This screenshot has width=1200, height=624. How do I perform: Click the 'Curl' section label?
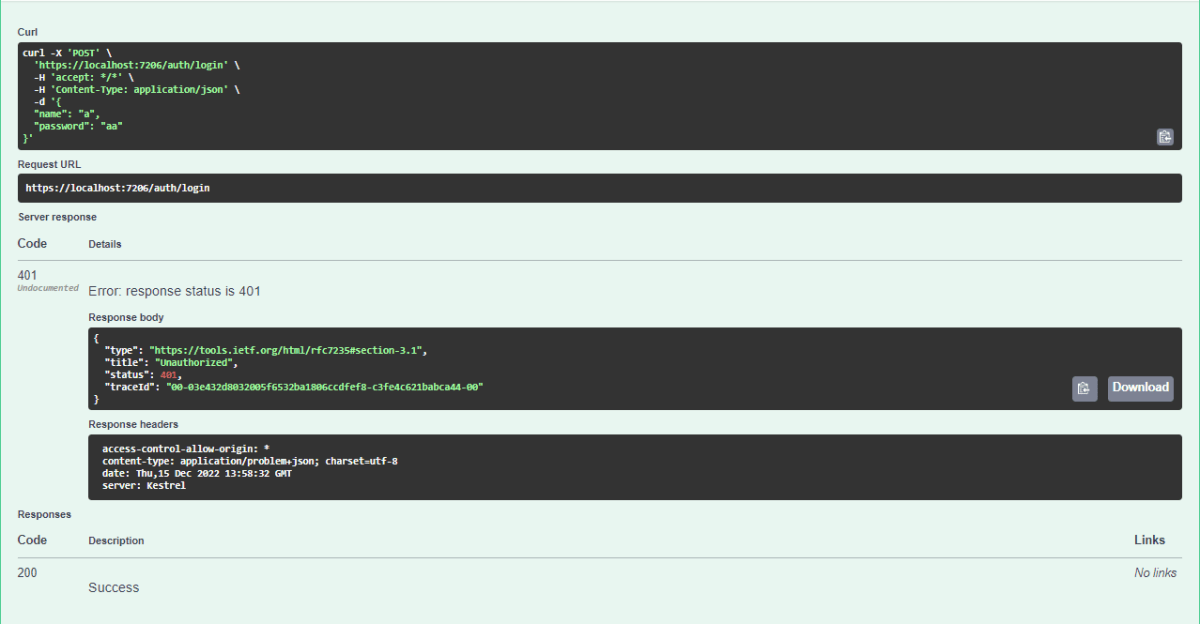click(28, 32)
